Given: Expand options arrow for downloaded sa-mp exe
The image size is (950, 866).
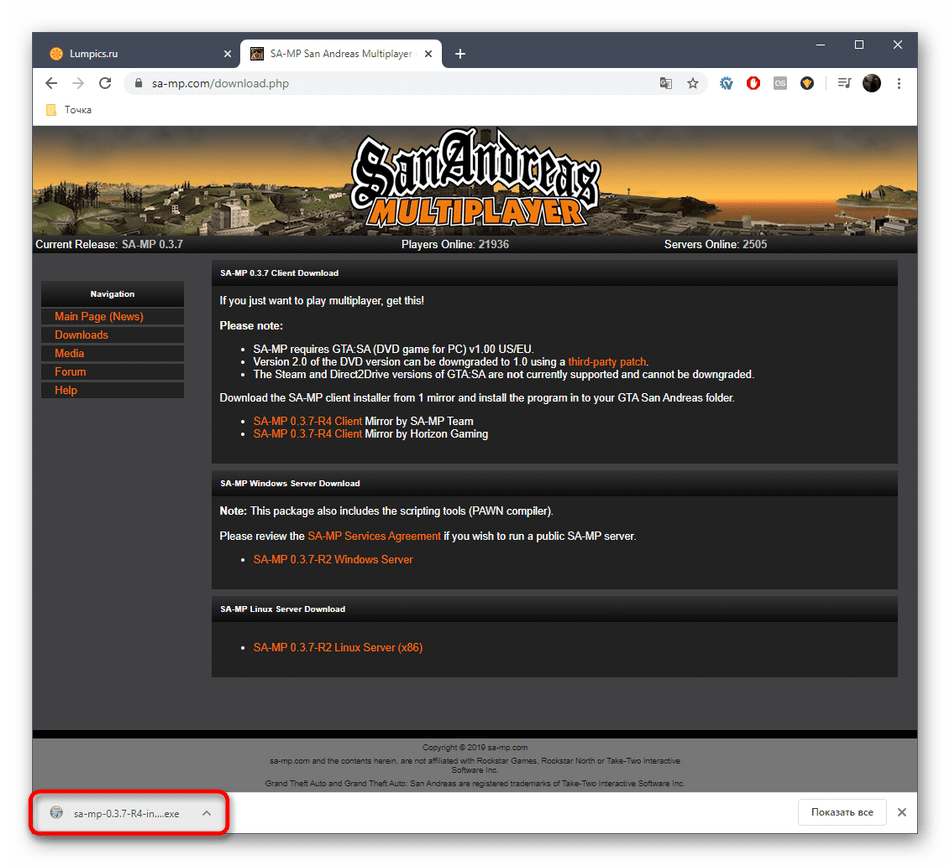Looking at the screenshot, I should click(206, 813).
